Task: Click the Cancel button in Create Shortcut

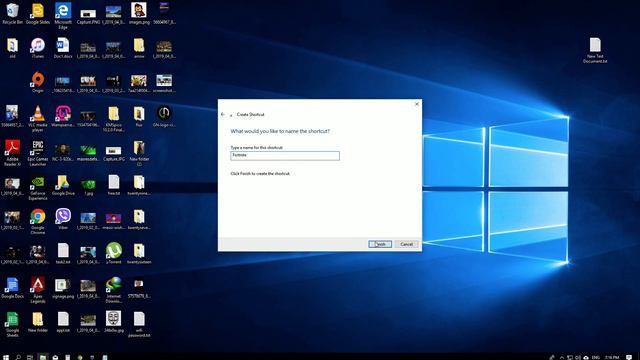Action: click(407, 244)
